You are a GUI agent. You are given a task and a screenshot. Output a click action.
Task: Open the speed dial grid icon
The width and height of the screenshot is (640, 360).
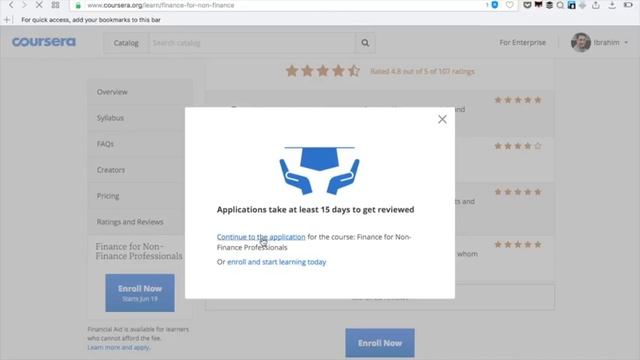coord(56,5)
